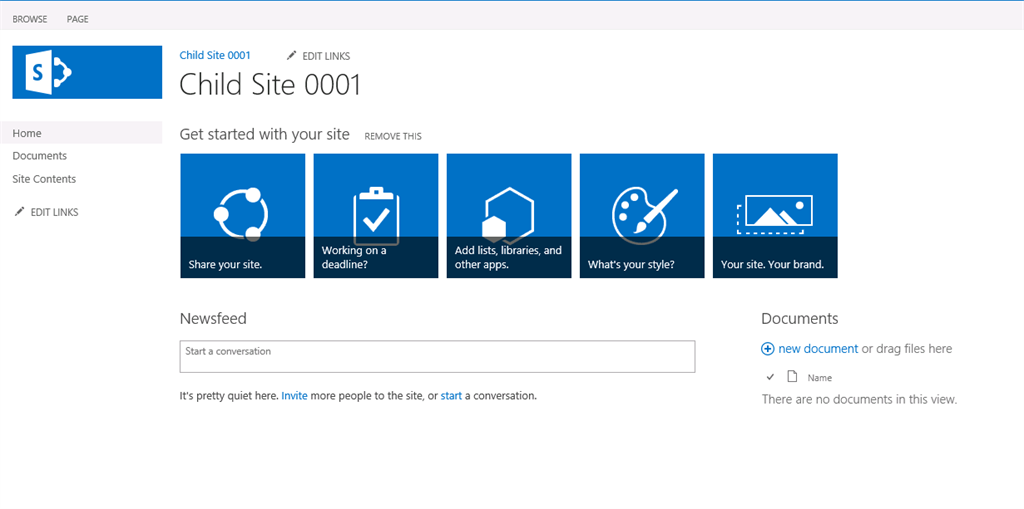Click the pencil icon in left navigation

coord(20,212)
